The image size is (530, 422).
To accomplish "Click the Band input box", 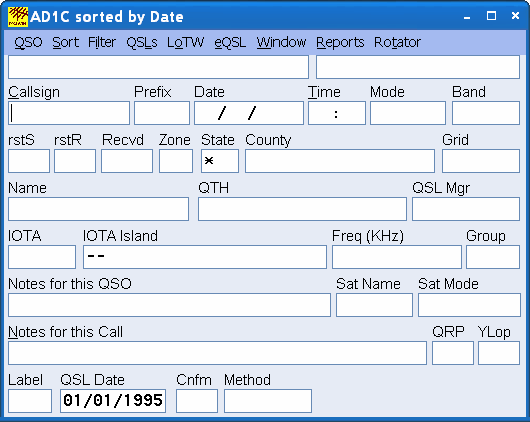I will 486,113.
